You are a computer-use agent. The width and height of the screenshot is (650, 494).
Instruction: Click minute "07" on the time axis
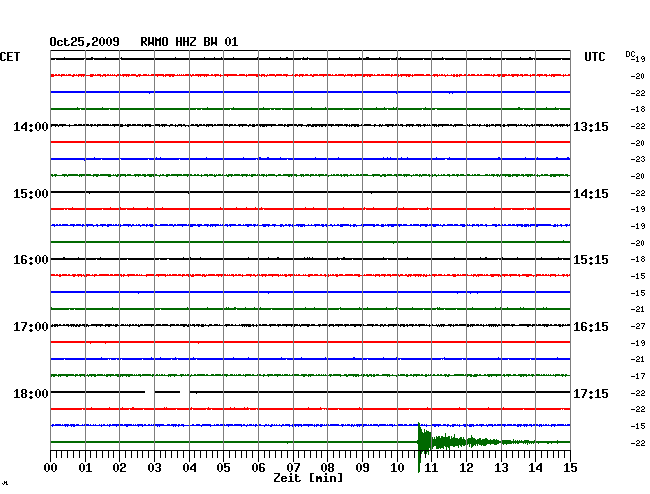(x=293, y=468)
